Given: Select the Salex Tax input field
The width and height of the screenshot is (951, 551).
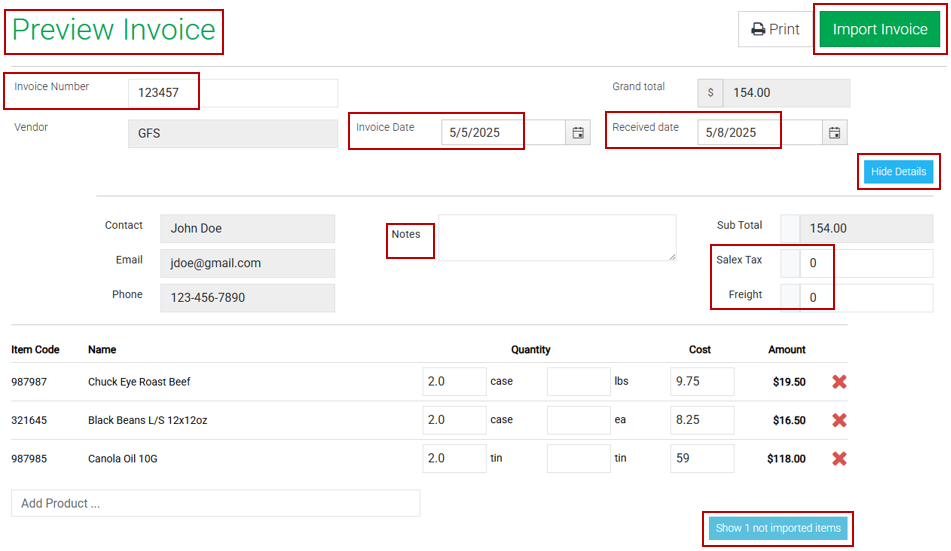Looking at the screenshot, I should 866,264.
